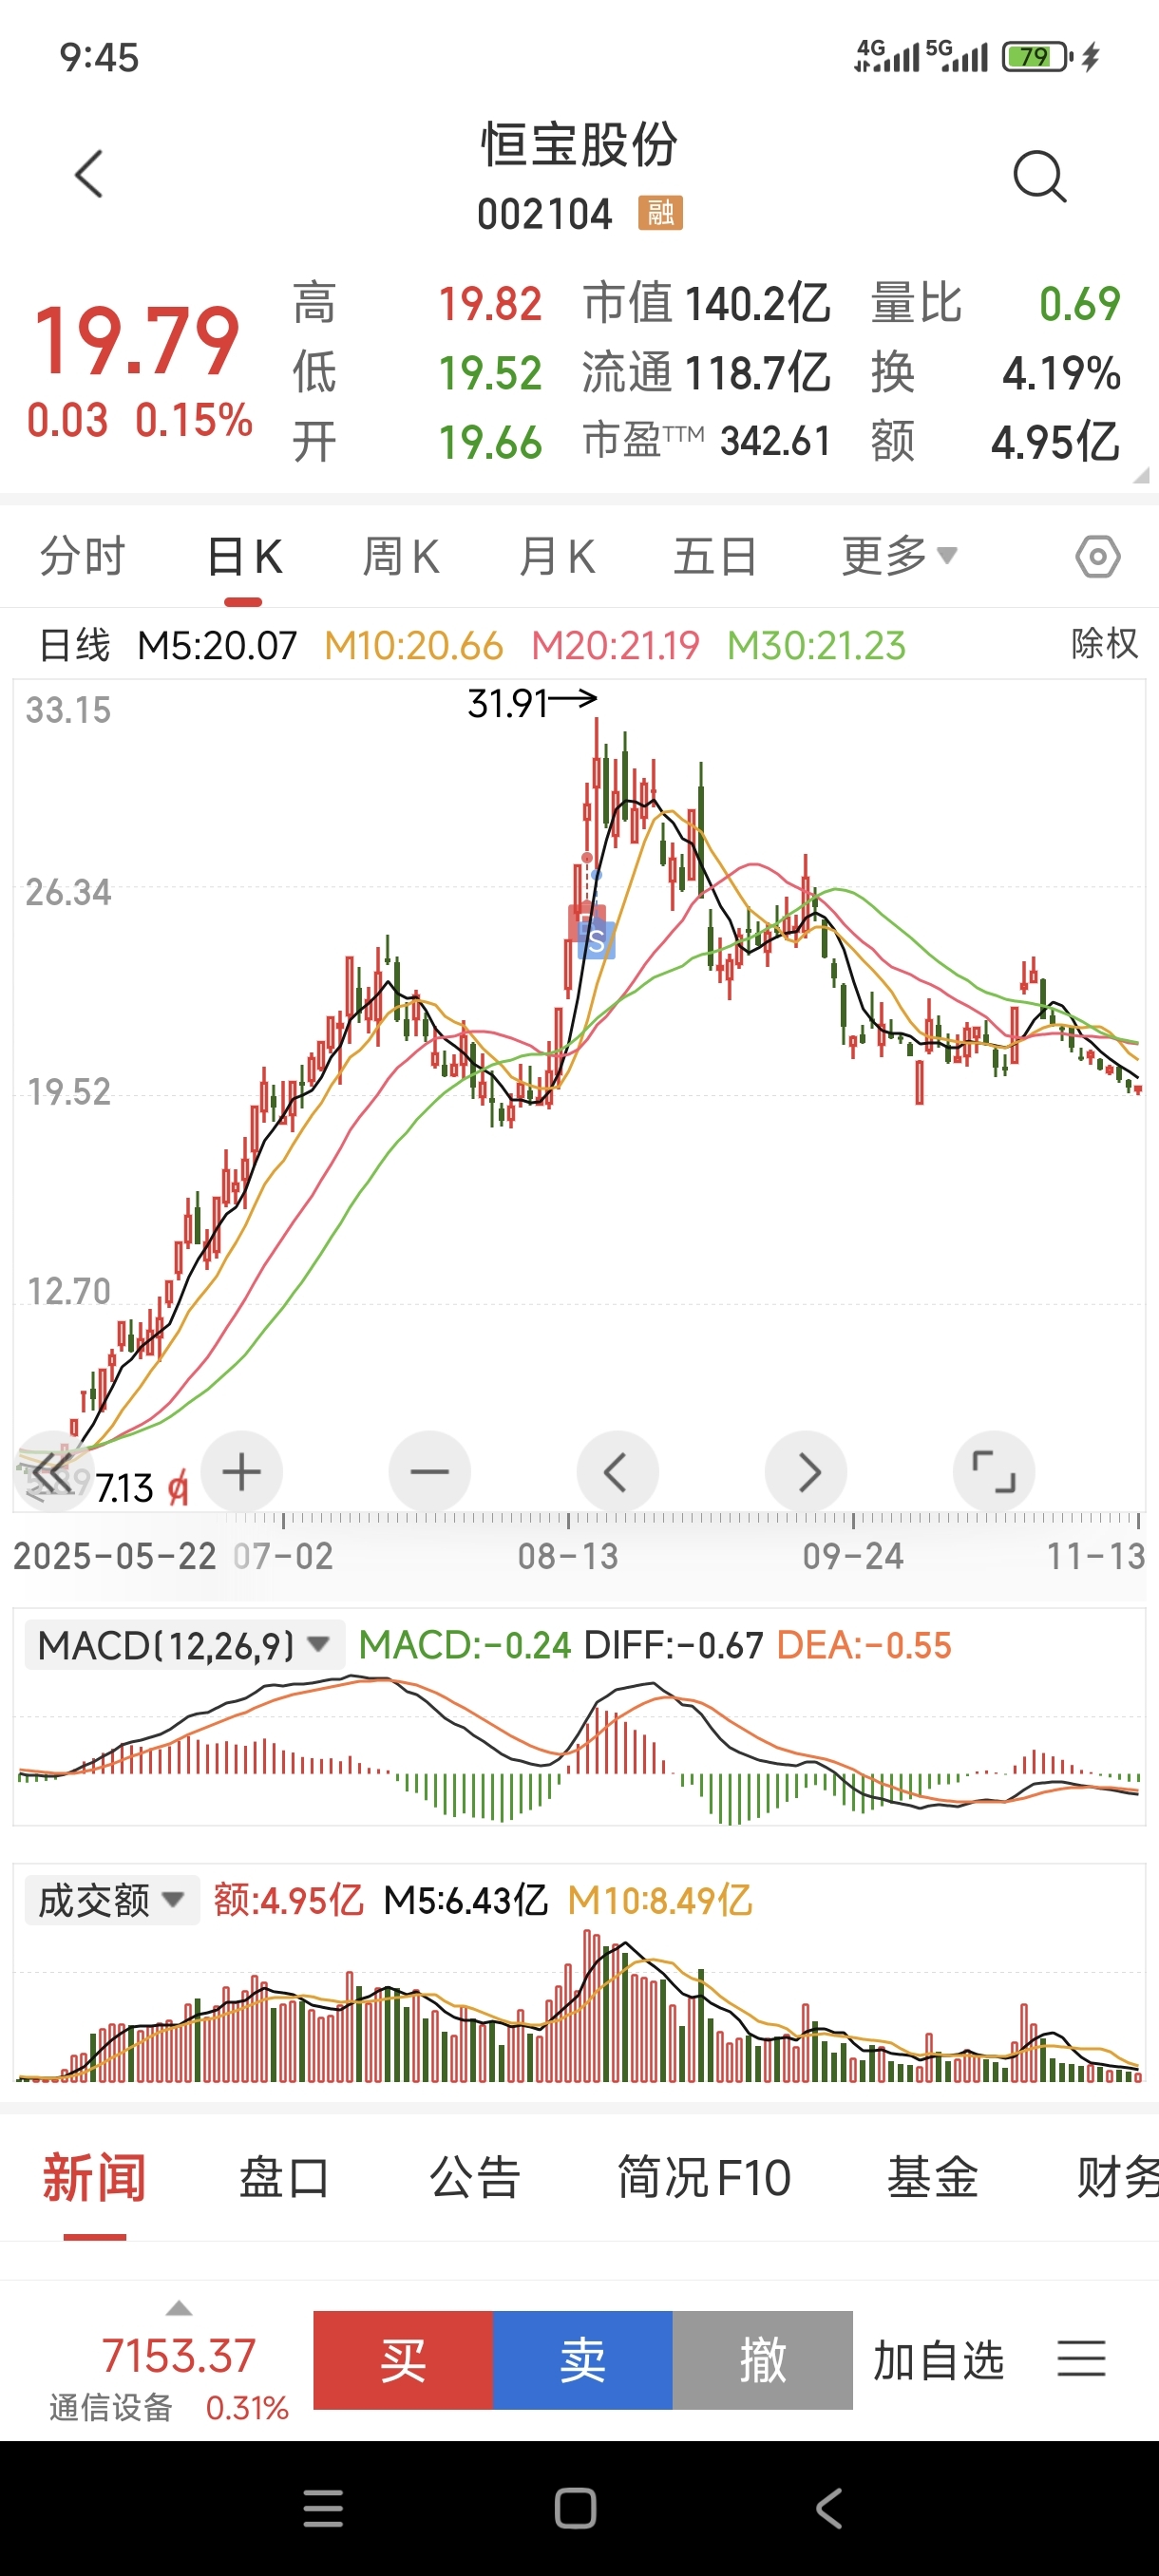
Task: Zoom in chart with plus button
Action: 241,1472
